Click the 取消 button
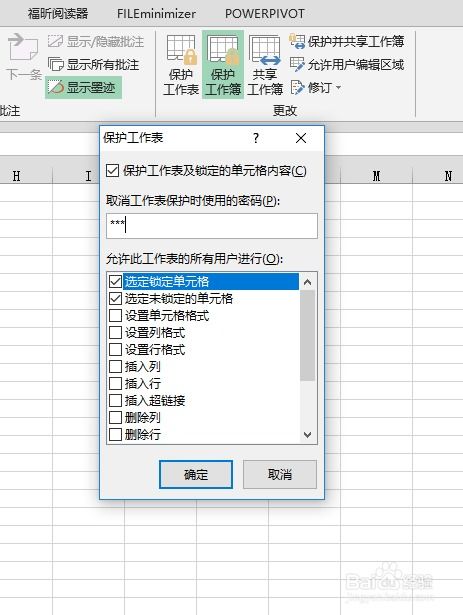This screenshot has height=615, width=463. 280,475
